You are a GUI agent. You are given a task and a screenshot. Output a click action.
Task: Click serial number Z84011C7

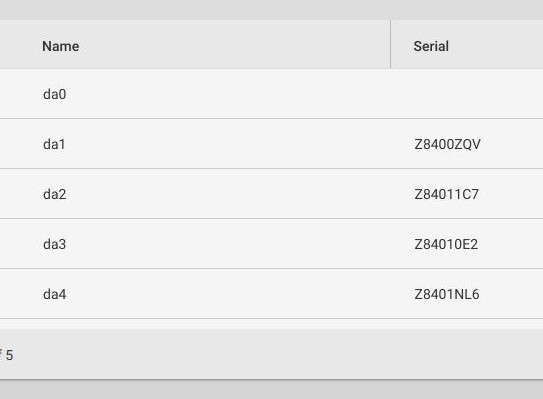click(446, 194)
